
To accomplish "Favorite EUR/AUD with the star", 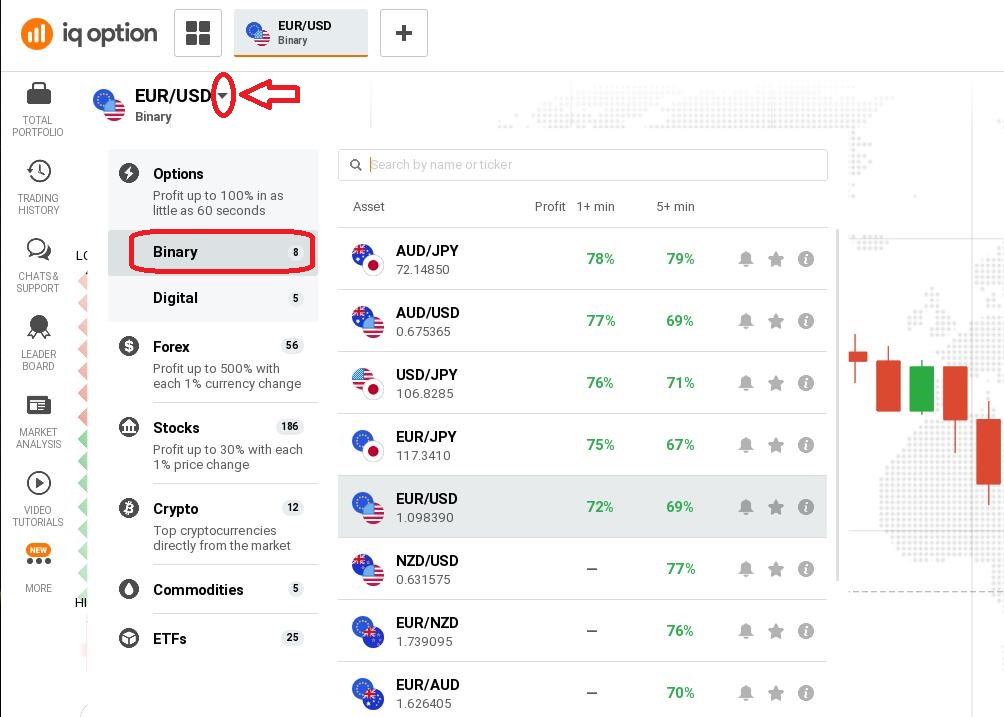I will pos(776,693).
